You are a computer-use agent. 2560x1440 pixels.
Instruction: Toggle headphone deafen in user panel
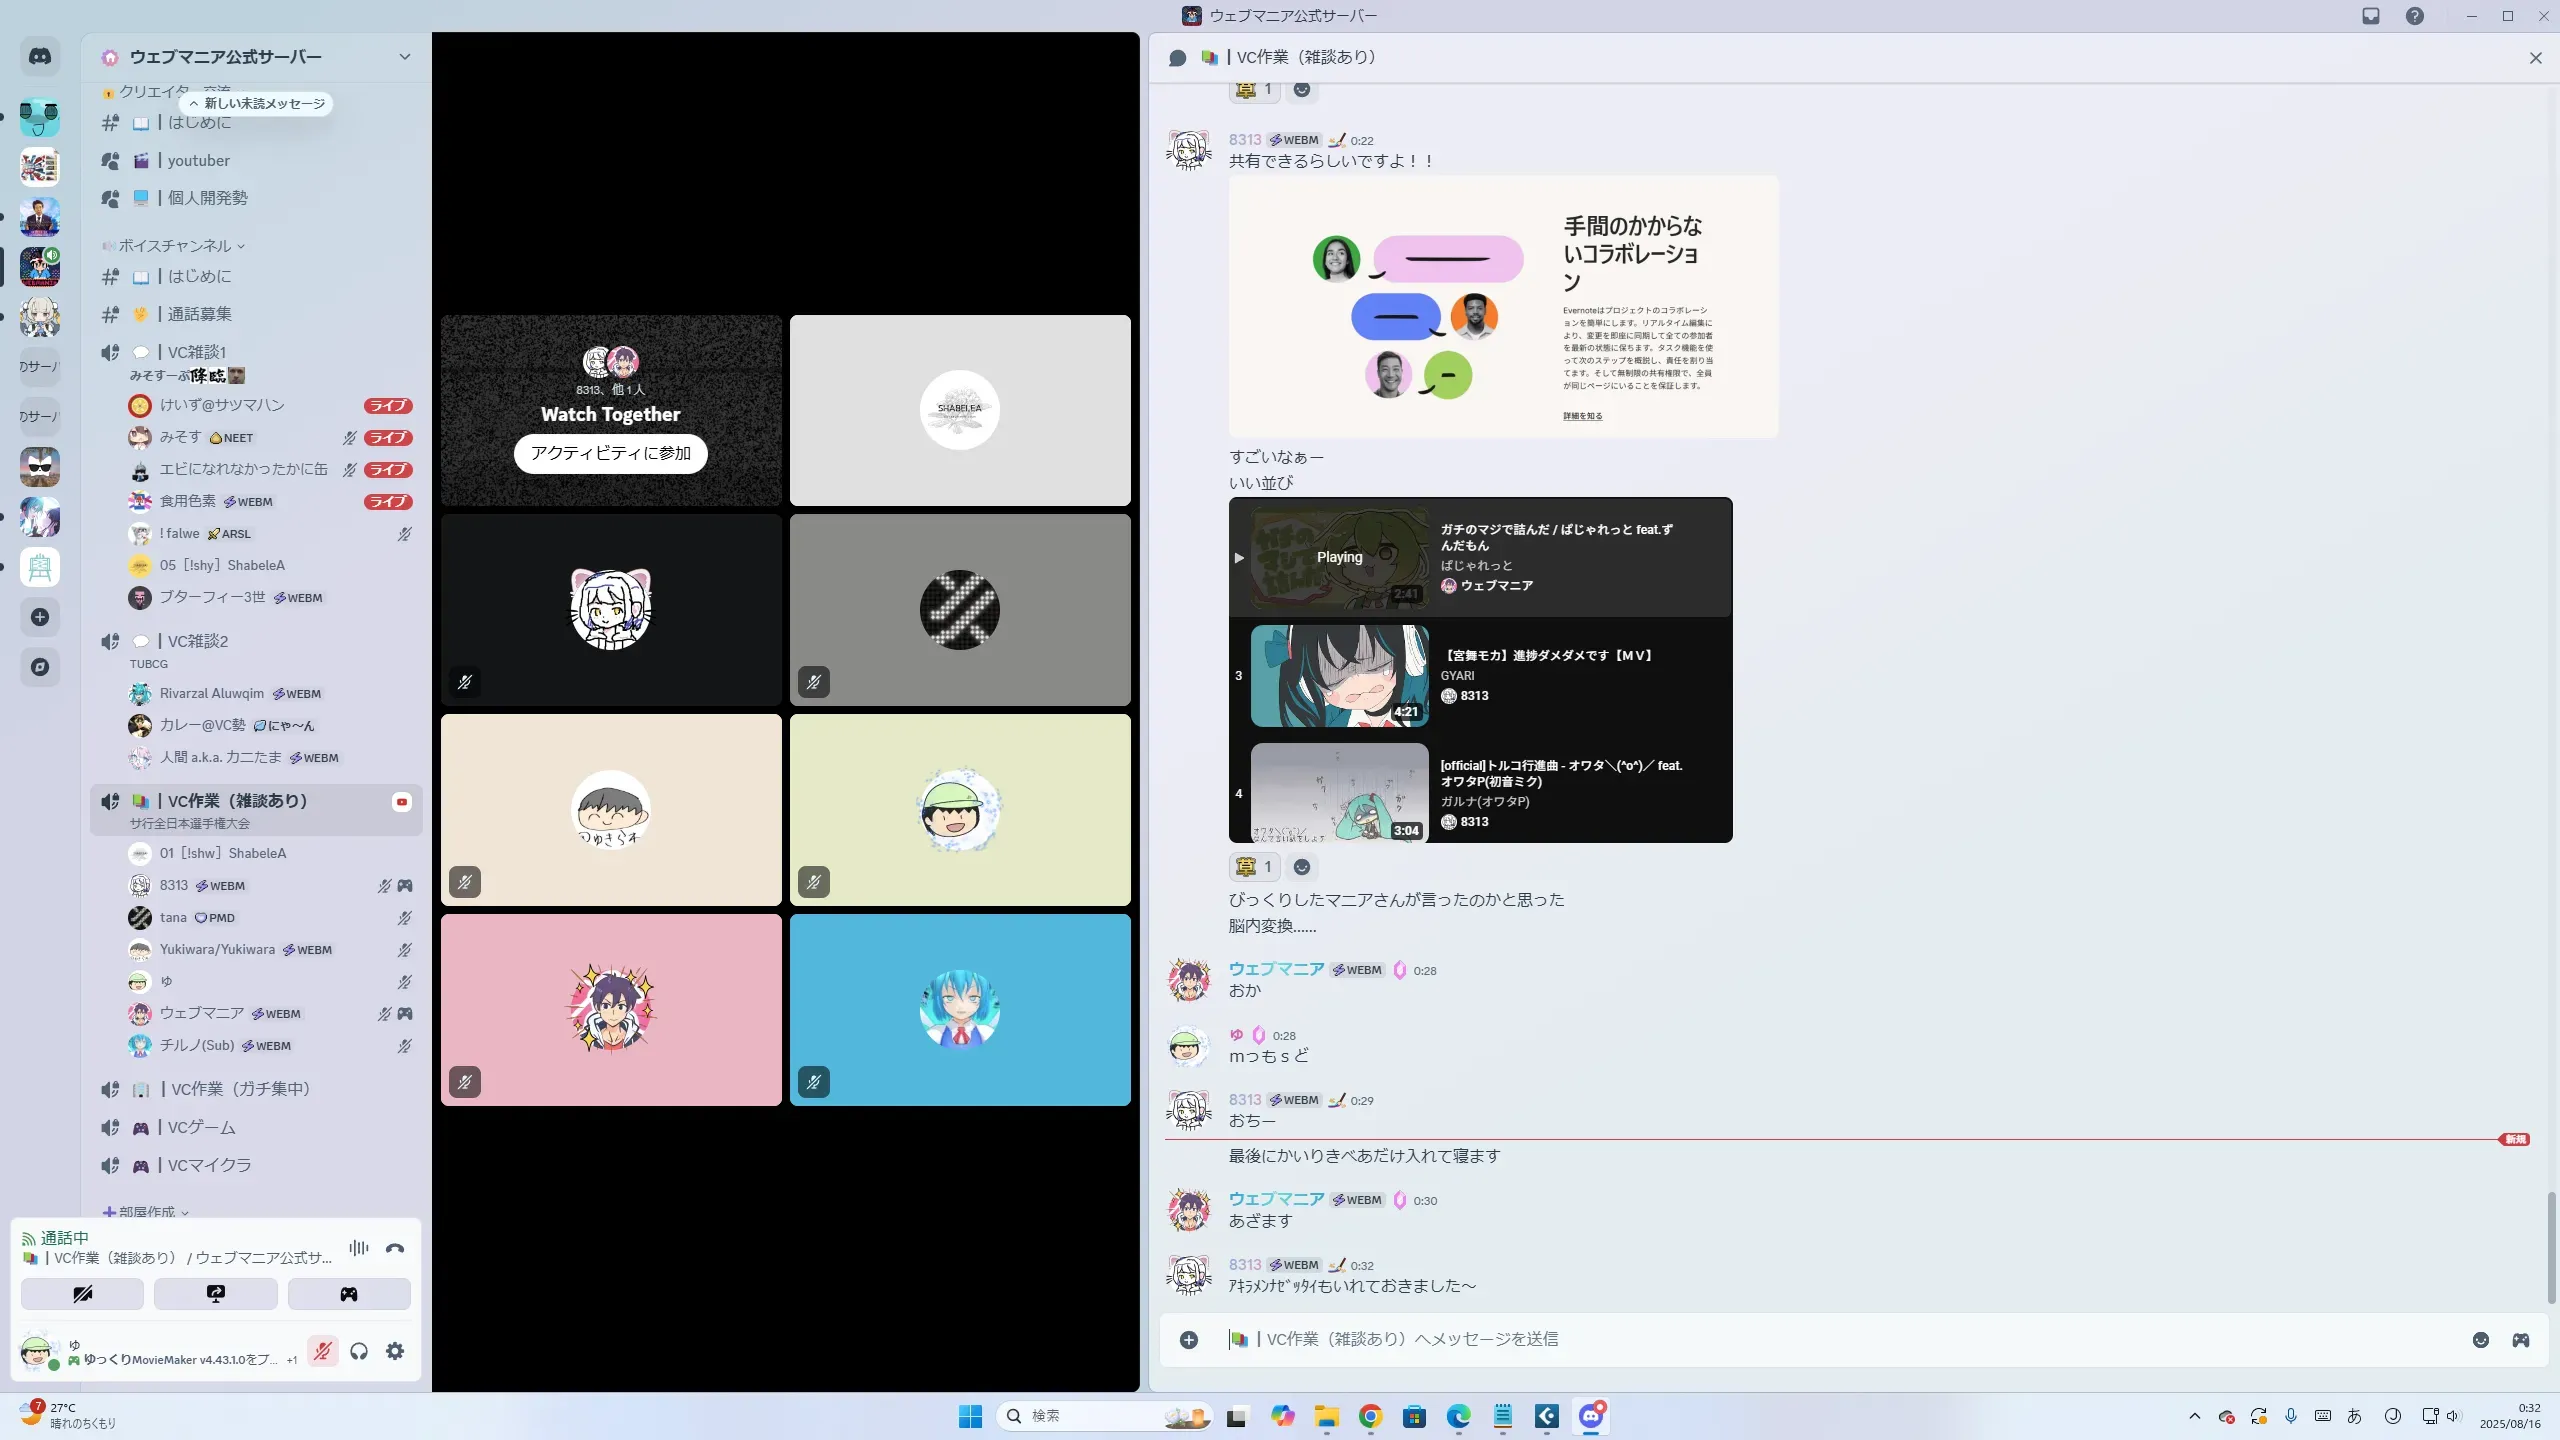tap(359, 1351)
